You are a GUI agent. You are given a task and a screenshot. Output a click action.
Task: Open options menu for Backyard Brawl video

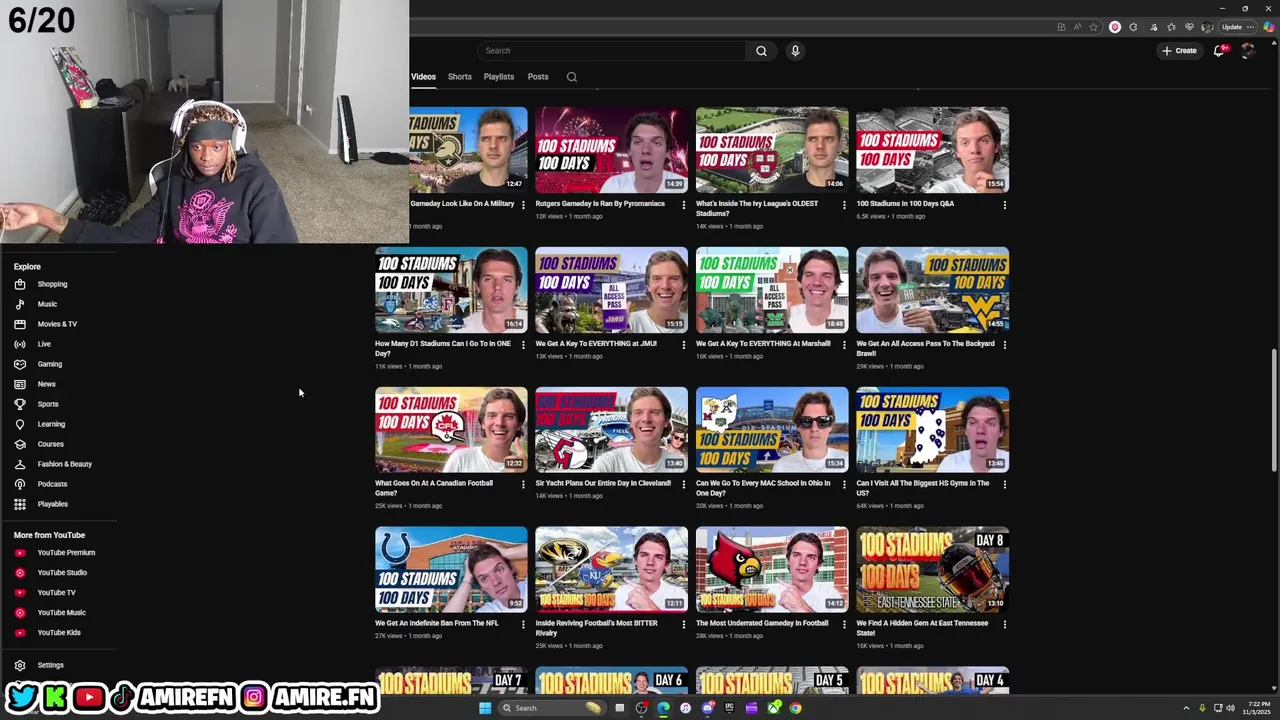(x=1004, y=345)
